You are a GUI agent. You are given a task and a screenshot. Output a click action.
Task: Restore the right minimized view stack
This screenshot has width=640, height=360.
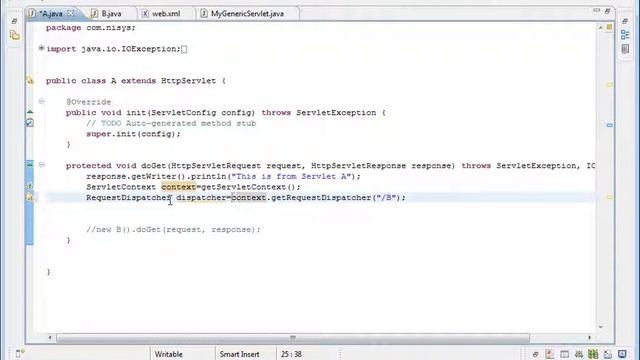pos(625,21)
